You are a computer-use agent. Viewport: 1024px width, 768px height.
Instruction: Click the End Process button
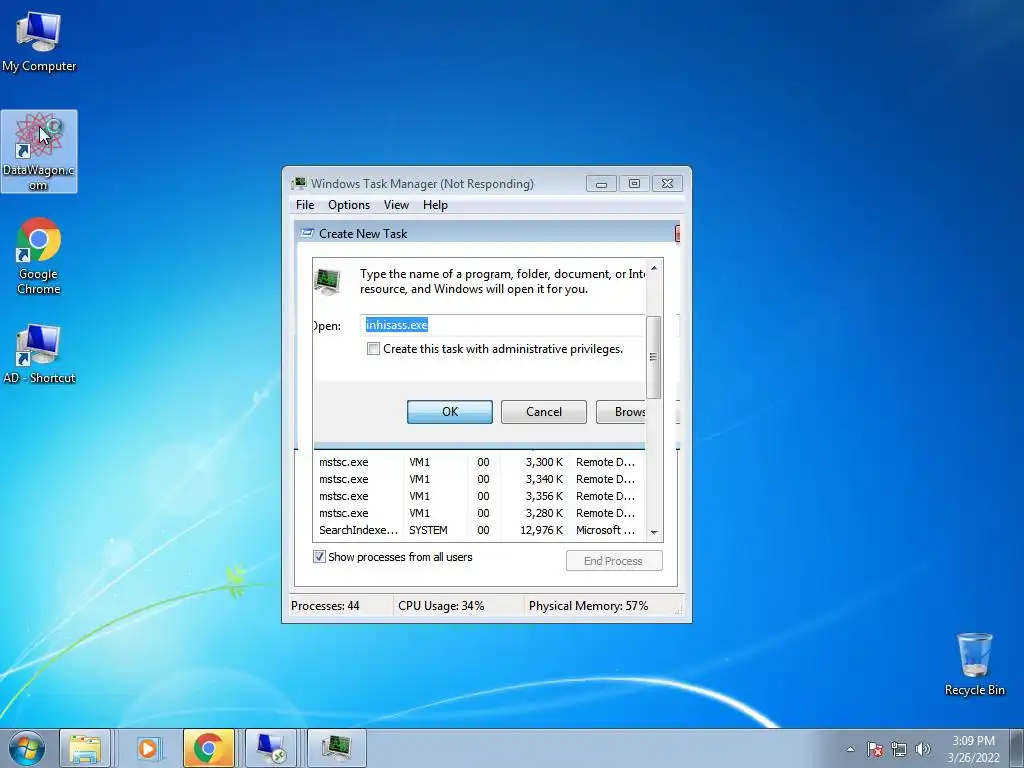coord(614,561)
